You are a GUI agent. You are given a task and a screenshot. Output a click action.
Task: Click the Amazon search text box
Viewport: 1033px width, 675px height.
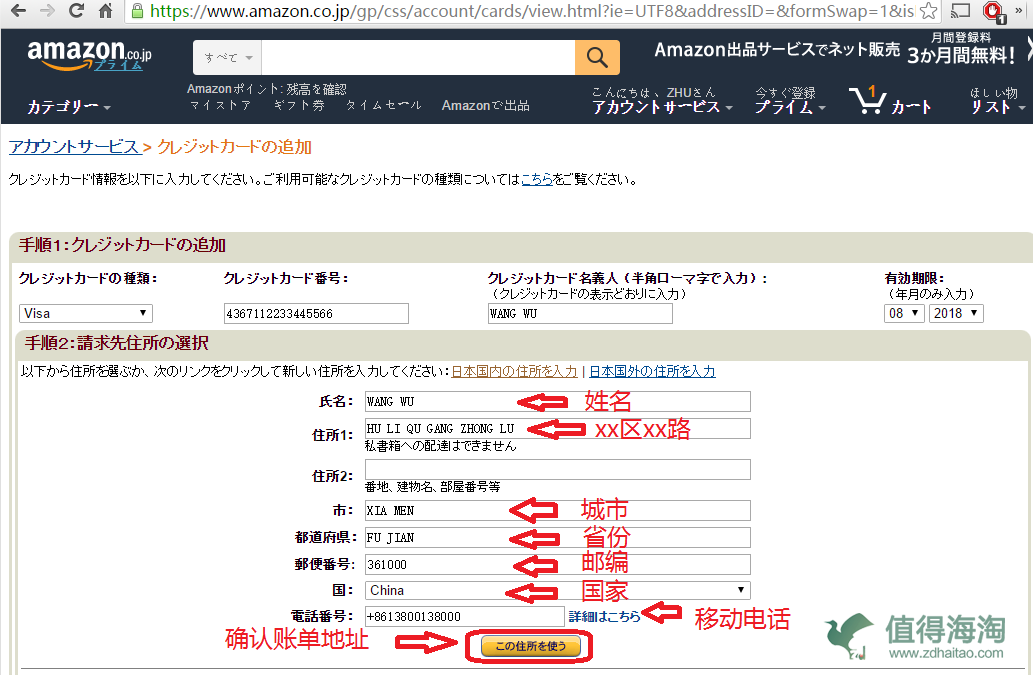418,57
